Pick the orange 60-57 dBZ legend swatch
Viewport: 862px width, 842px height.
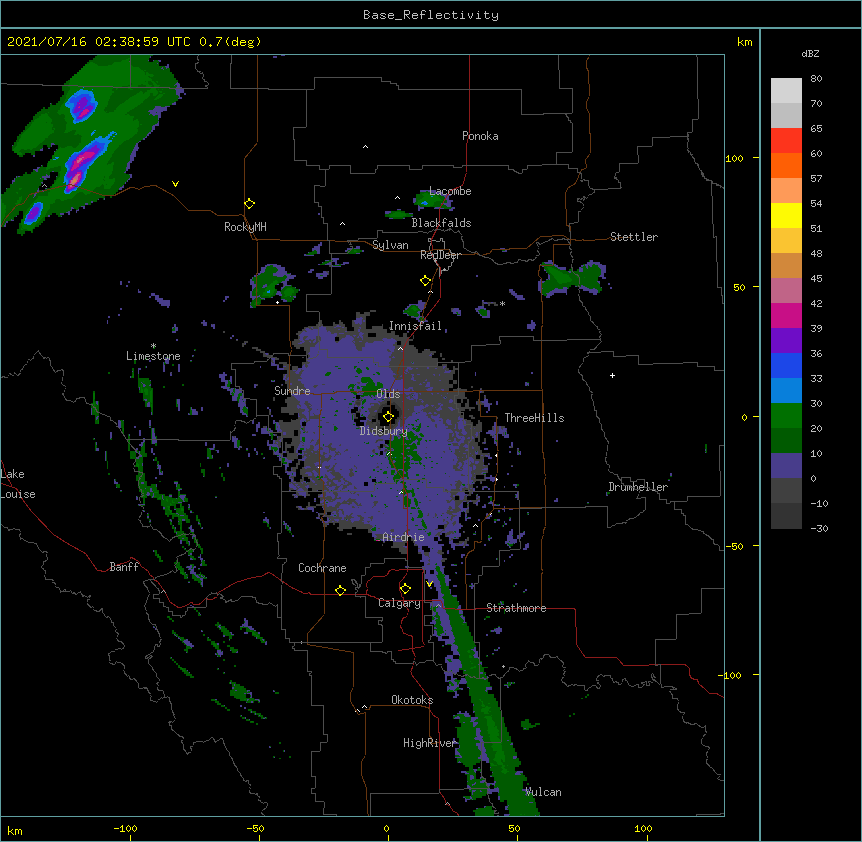tap(786, 165)
